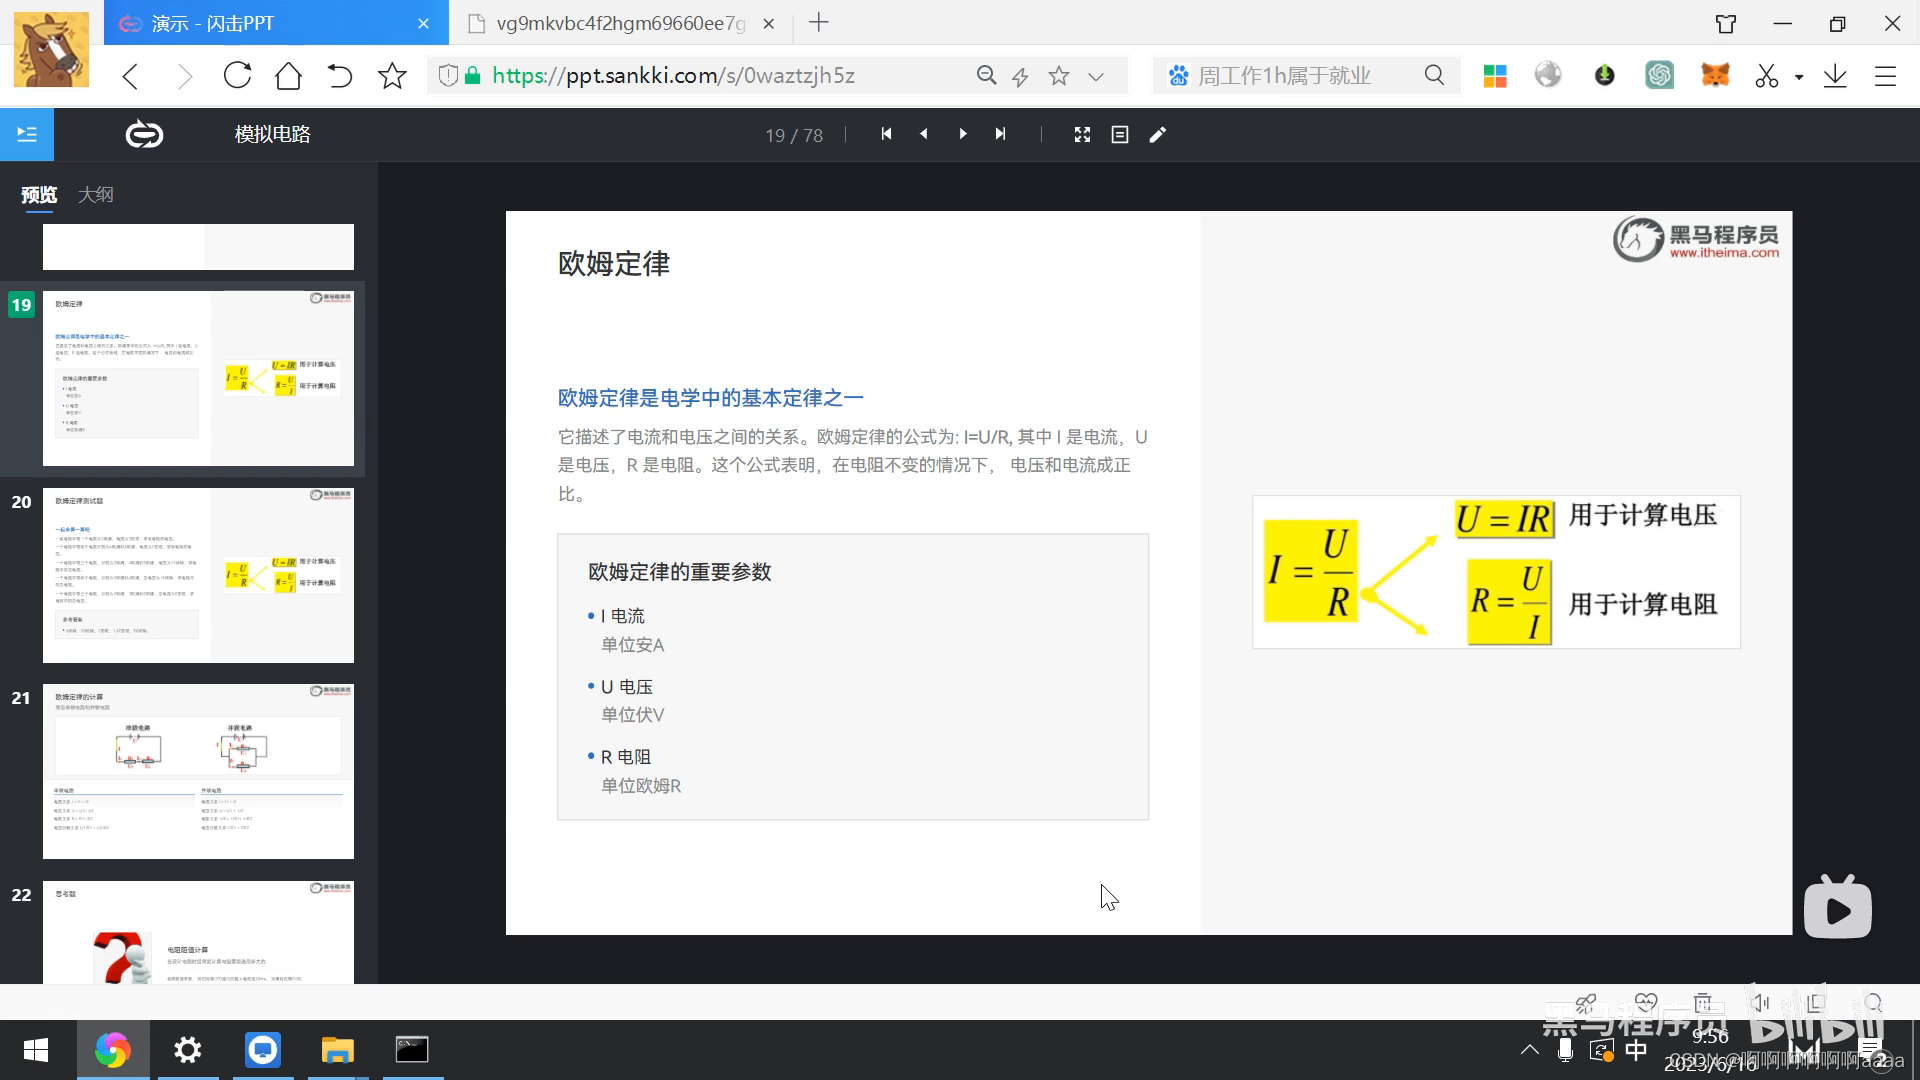Enter fullscreen presentation mode
Viewport: 1920px width, 1080px height.
[x=1082, y=134]
